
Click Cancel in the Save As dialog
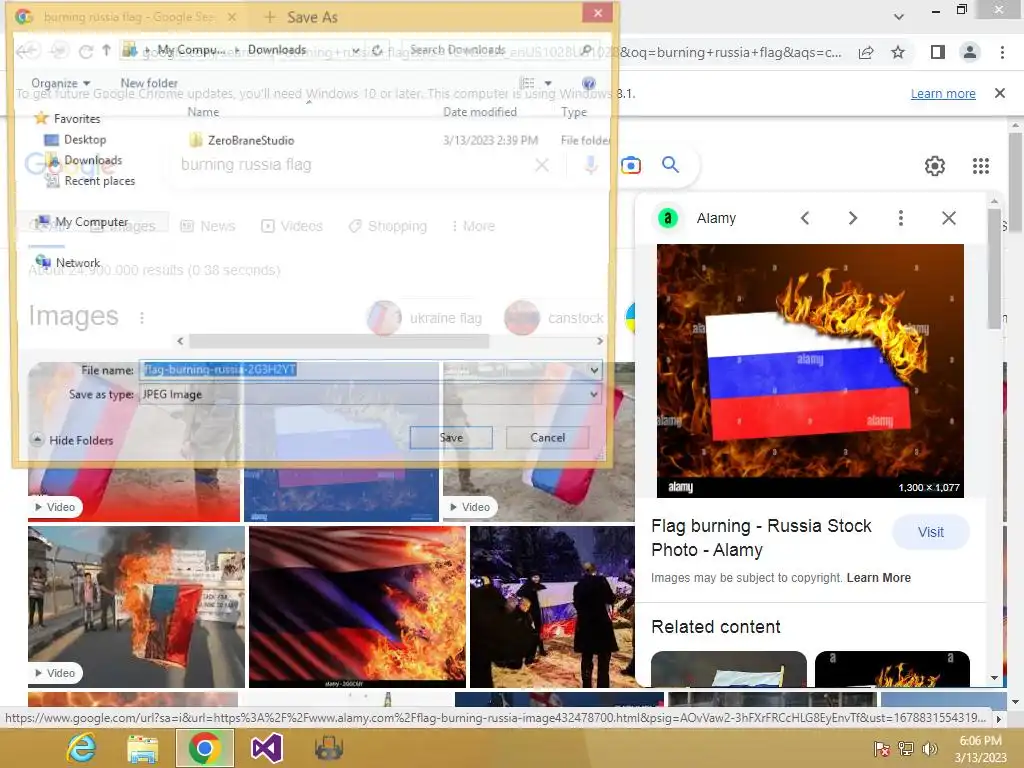coord(547,438)
